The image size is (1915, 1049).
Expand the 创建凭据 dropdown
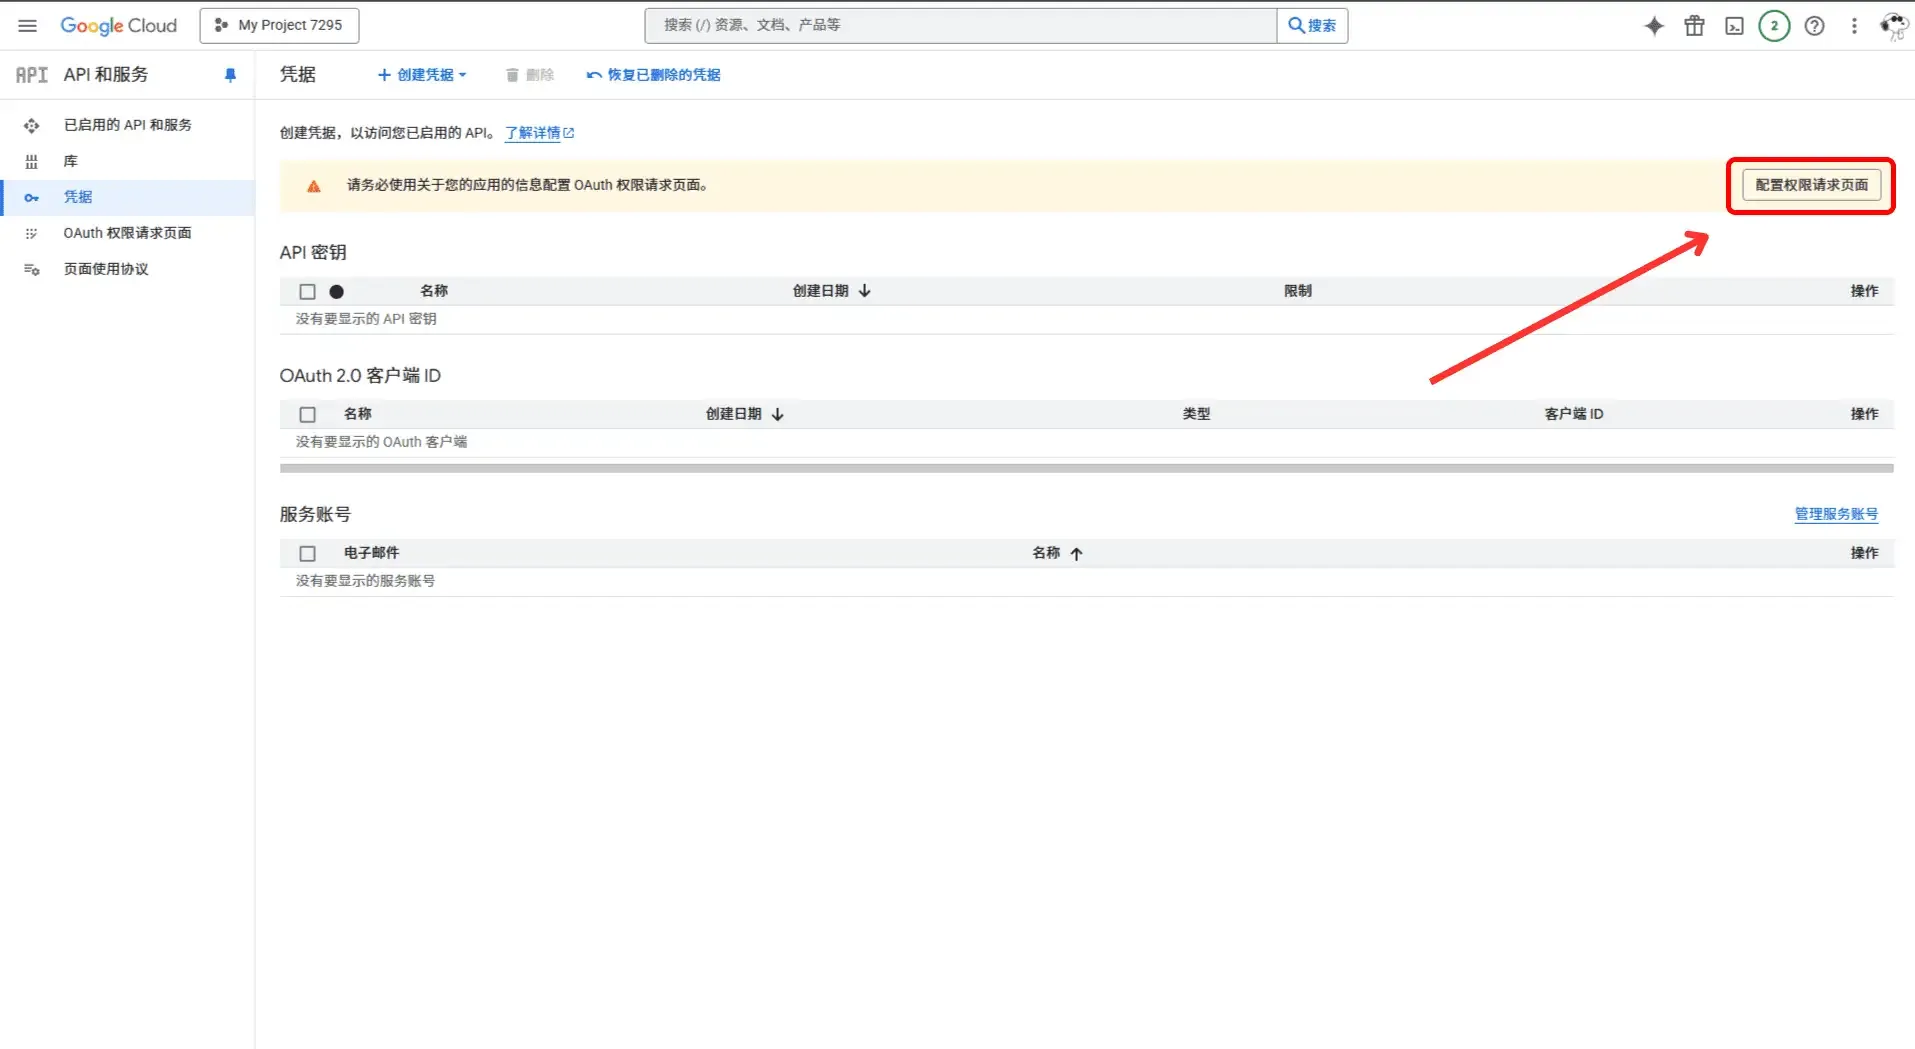[422, 75]
